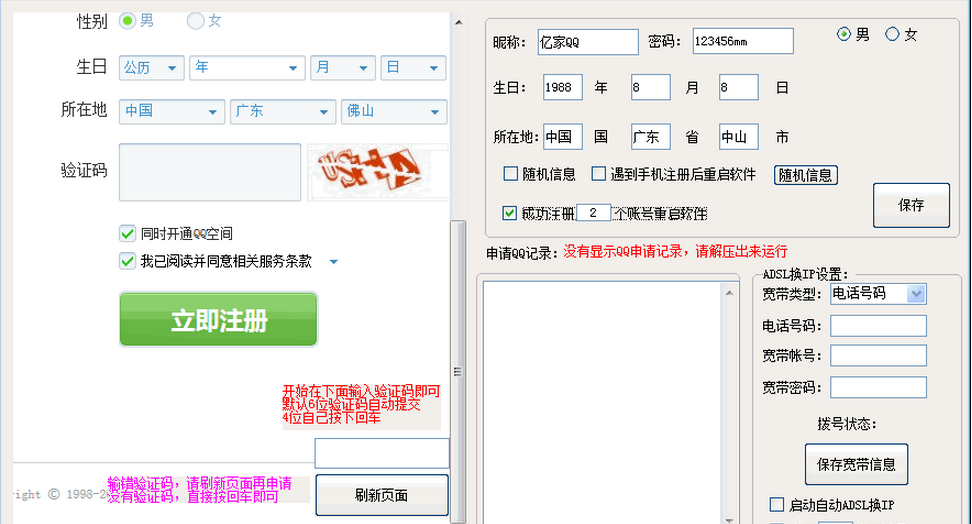Click the 保存 button
This screenshot has height=524, width=972.
911,205
